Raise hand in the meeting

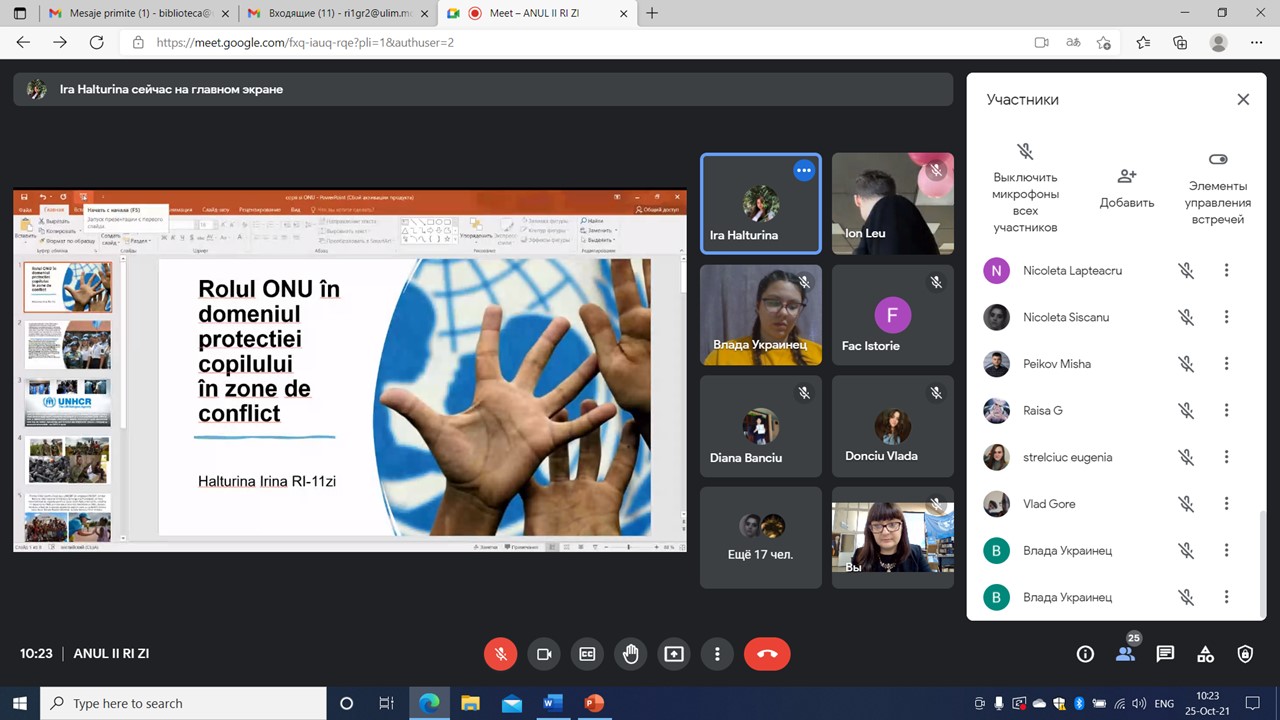[631, 654]
